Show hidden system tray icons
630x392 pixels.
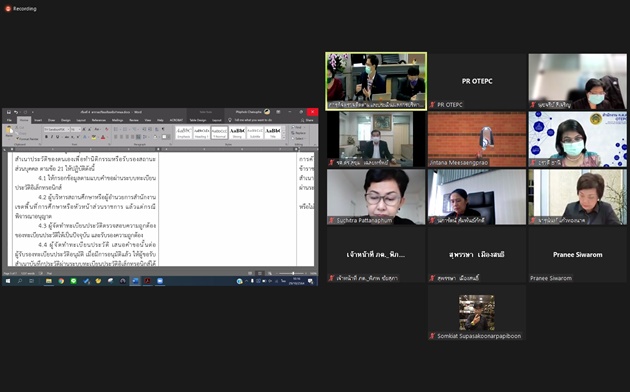247,281
